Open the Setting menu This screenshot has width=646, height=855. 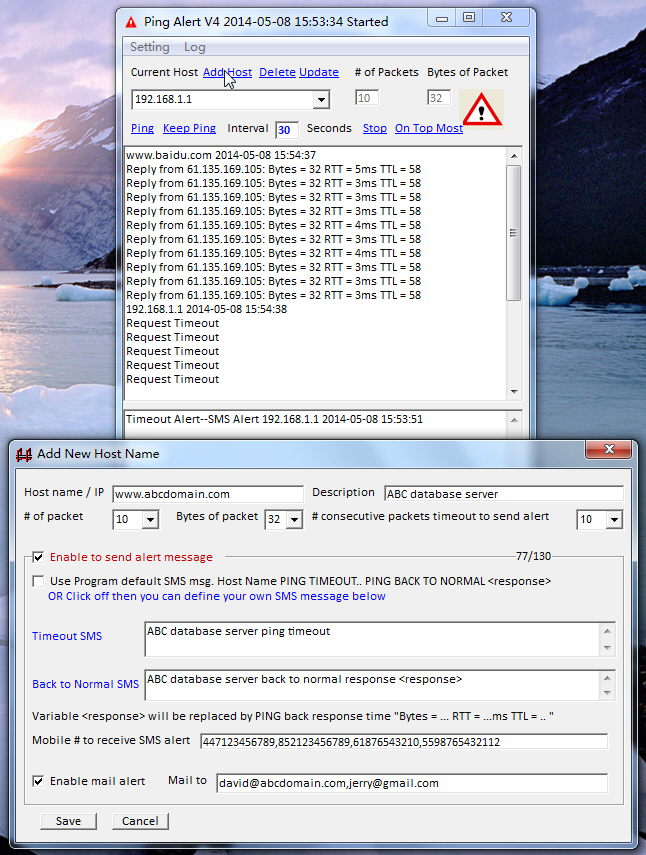[150, 47]
